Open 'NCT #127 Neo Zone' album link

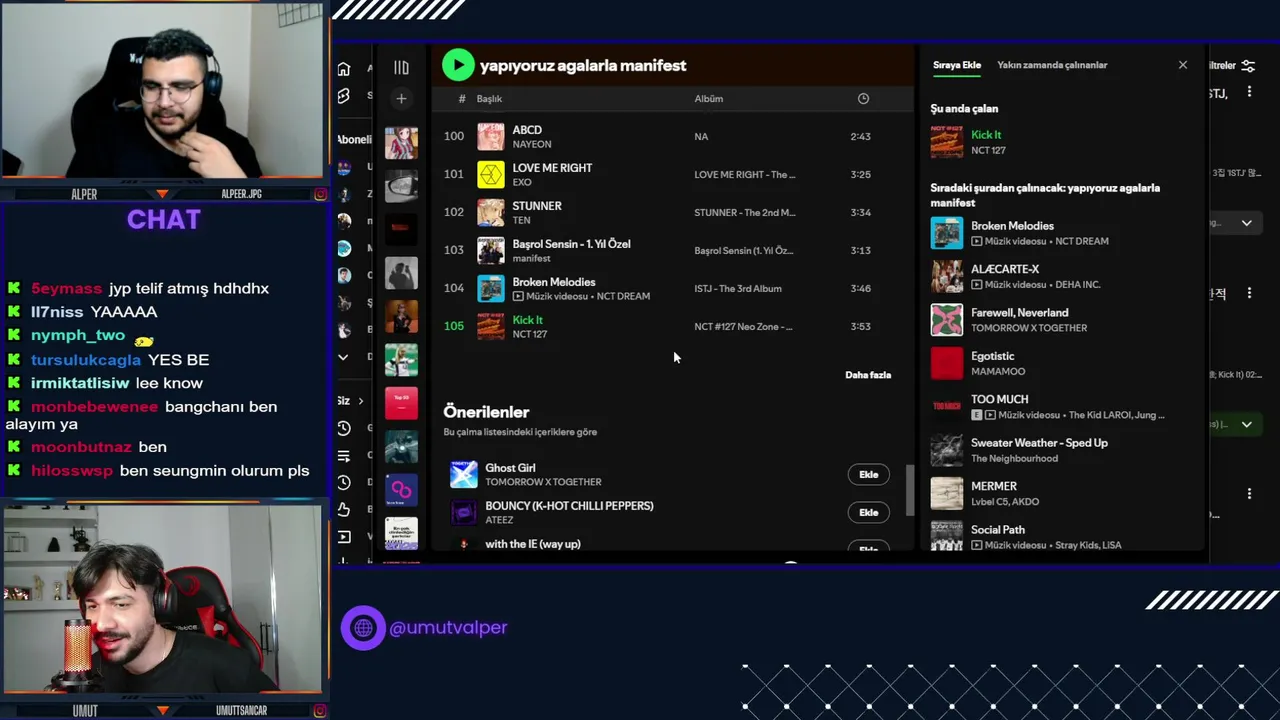[743, 327]
